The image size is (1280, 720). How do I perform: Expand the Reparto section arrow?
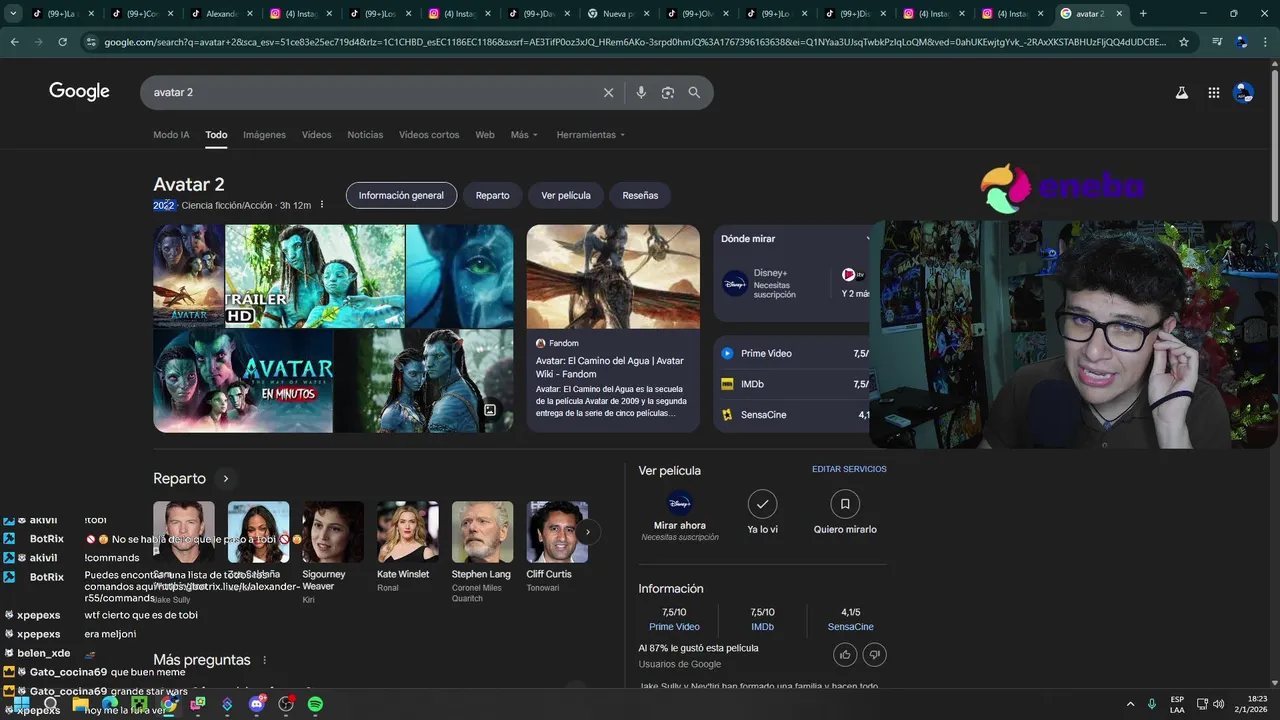[226, 479]
